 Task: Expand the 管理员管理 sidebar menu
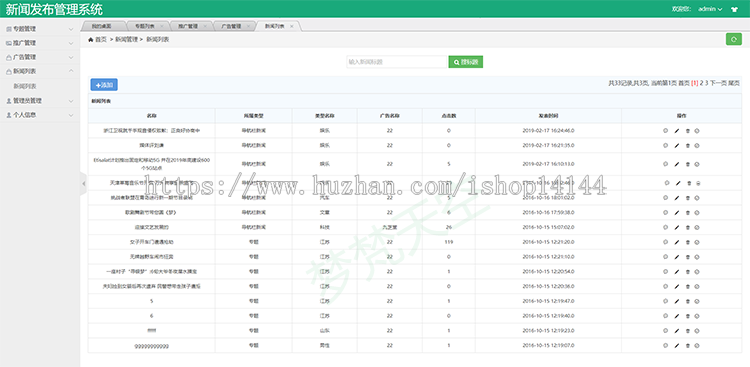coord(40,101)
